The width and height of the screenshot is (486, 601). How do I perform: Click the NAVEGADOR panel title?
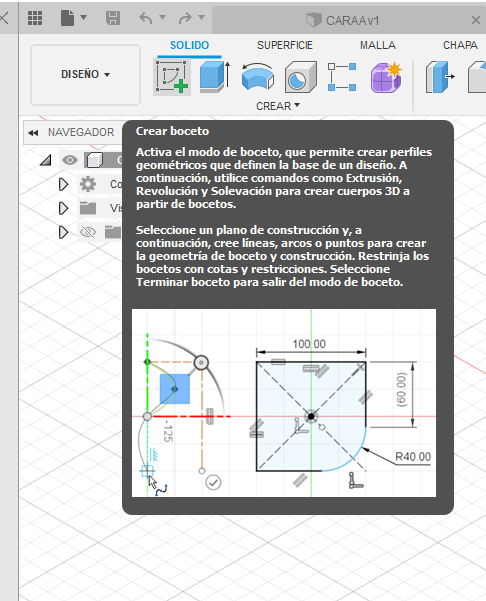(x=81, y=132)
